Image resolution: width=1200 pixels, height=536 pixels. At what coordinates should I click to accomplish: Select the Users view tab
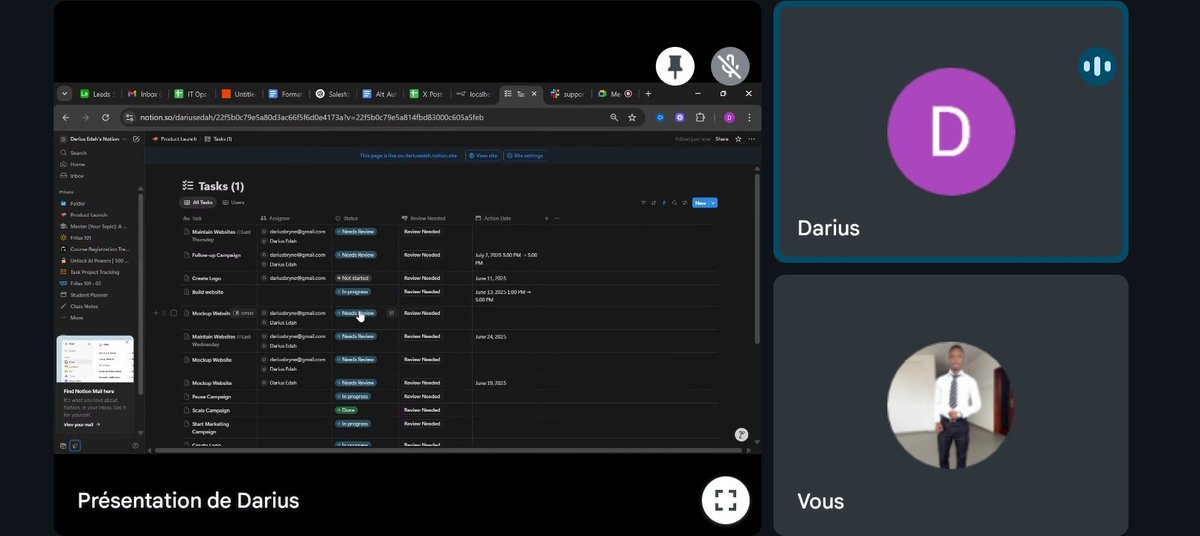click(x=234, y=202)
